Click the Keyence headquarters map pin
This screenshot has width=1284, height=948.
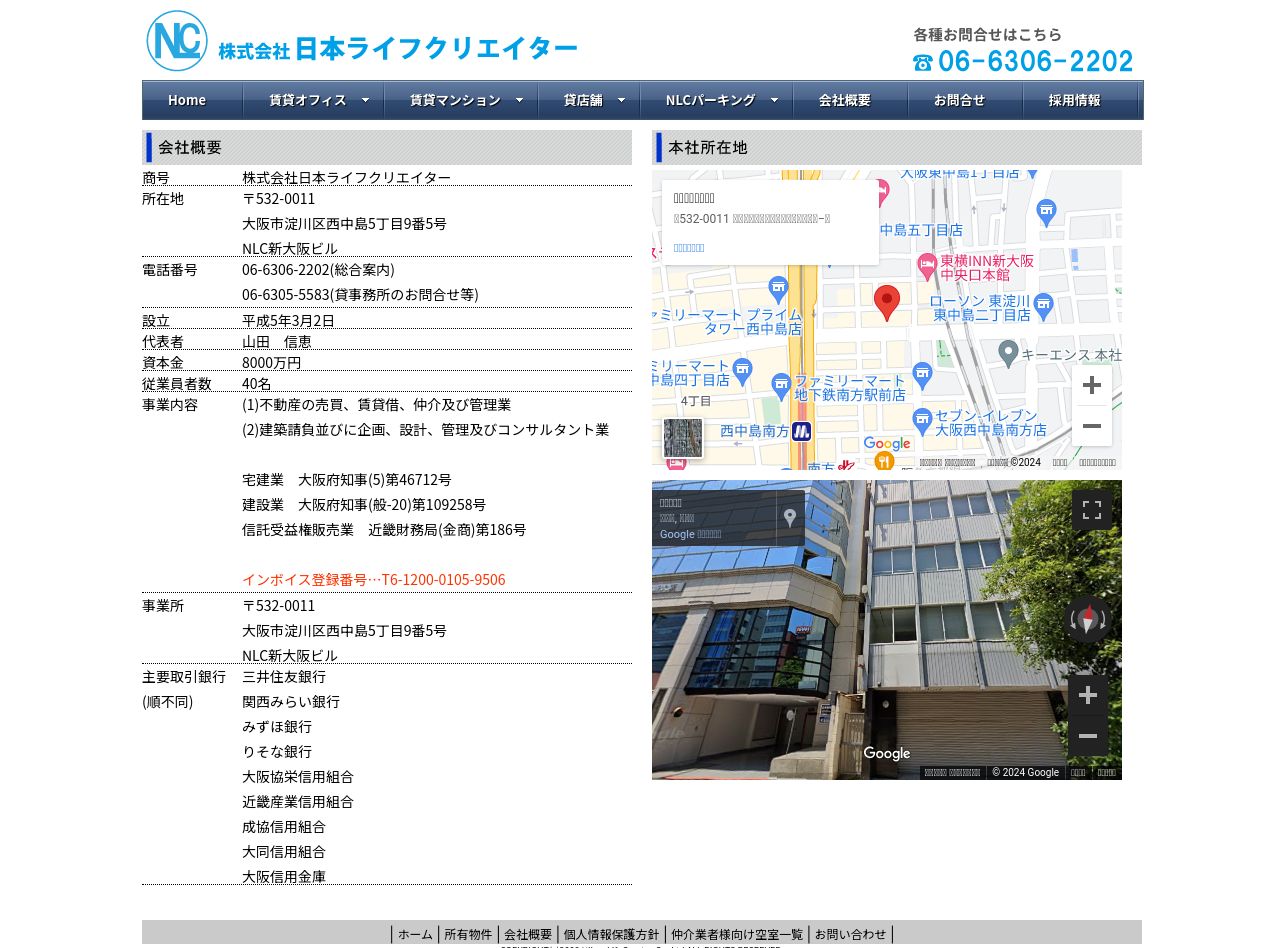pos(1009,353)
